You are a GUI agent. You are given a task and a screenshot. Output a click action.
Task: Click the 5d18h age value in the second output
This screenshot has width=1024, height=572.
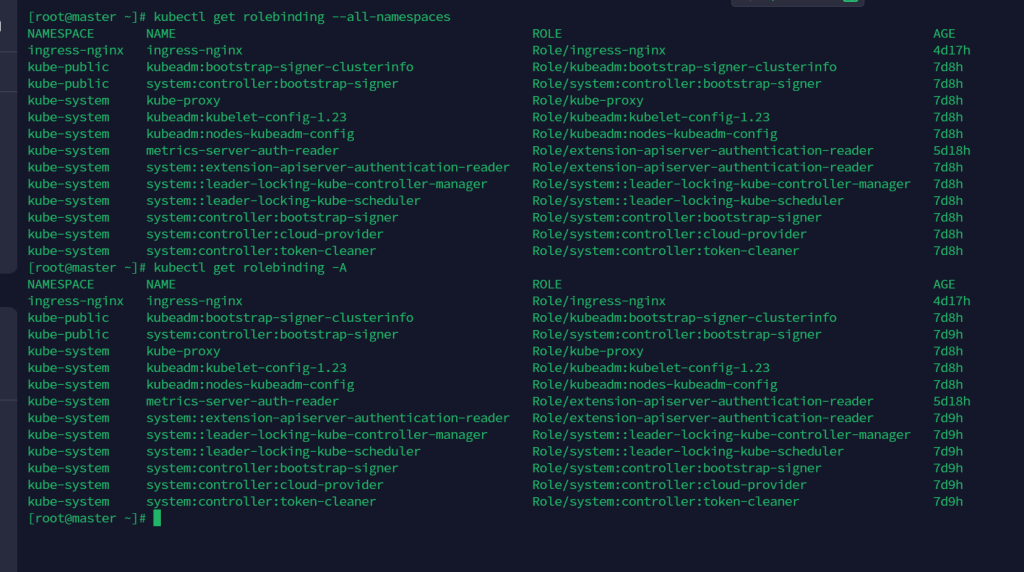point(952,401)
